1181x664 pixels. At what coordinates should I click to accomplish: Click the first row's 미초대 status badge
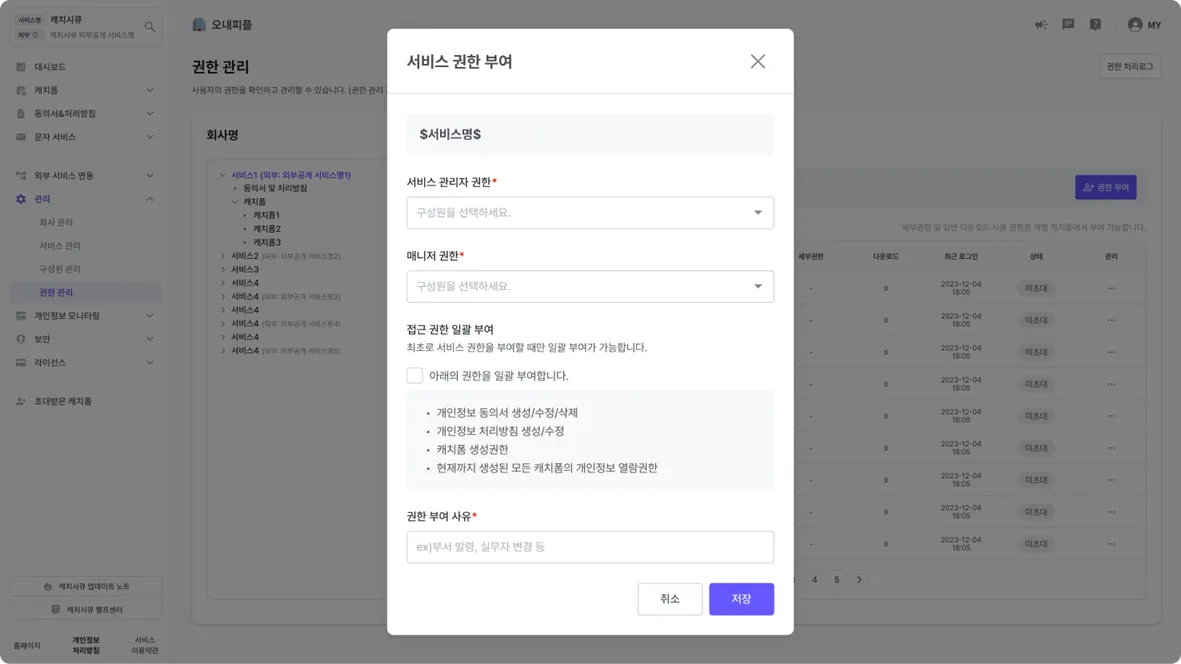1036,288
